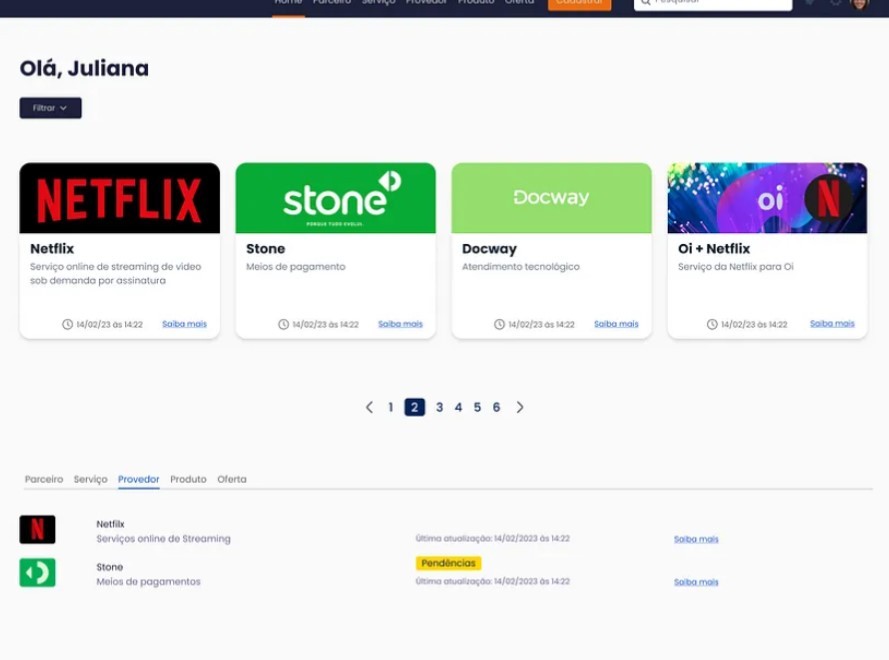Screen dimensions: 889x660
Task: Click the Netflix card title
Action: click(52, 249)
